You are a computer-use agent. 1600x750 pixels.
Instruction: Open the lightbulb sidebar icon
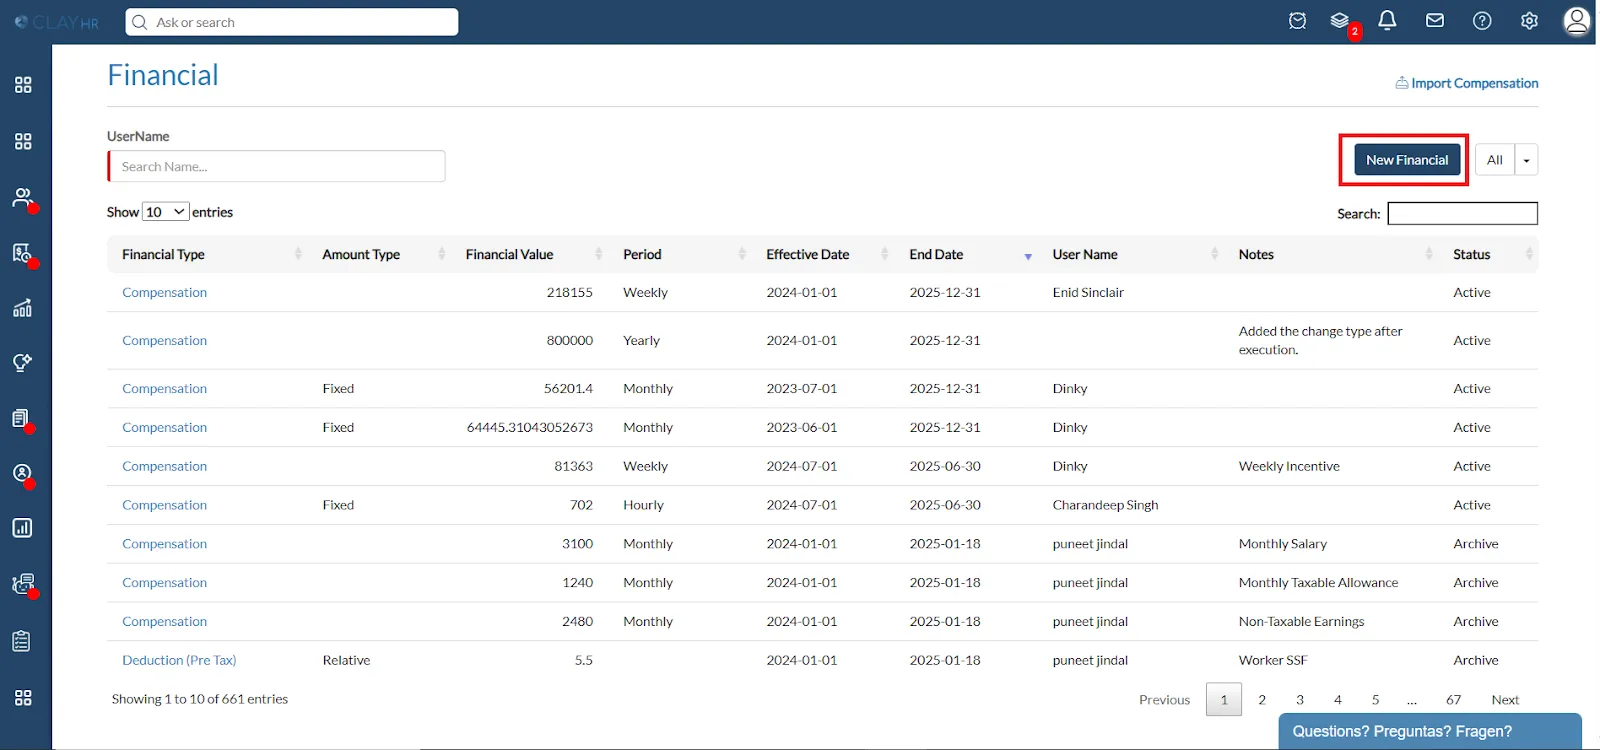click(23, 362)
